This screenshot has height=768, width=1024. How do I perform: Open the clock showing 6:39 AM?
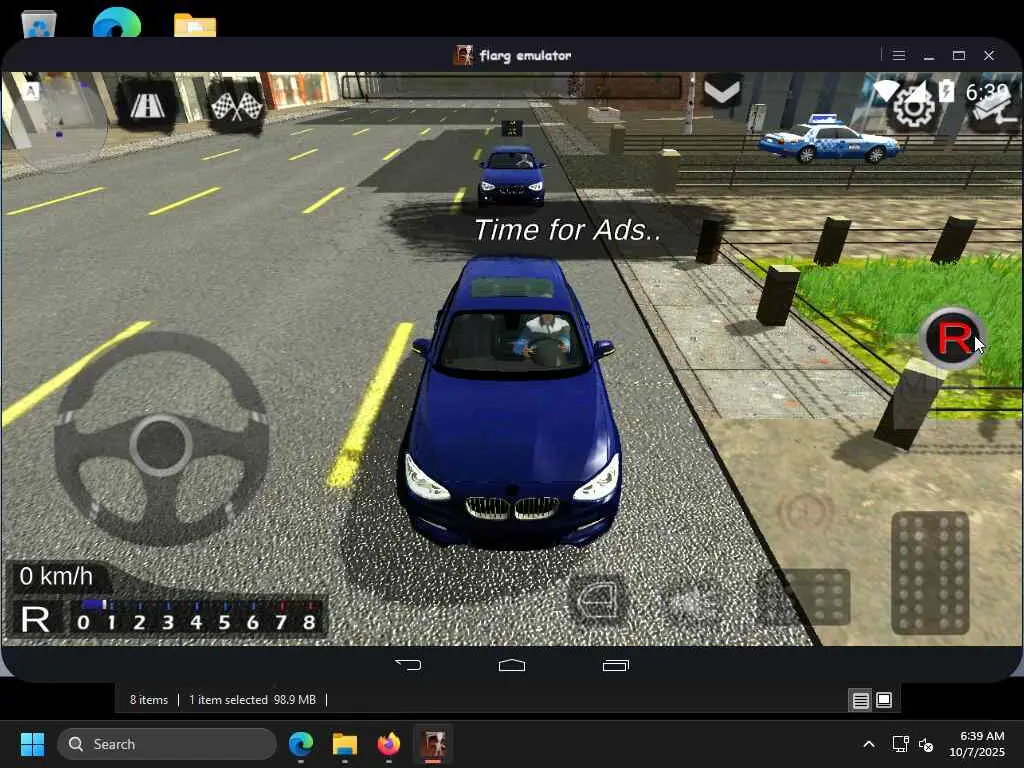[977, 744]
